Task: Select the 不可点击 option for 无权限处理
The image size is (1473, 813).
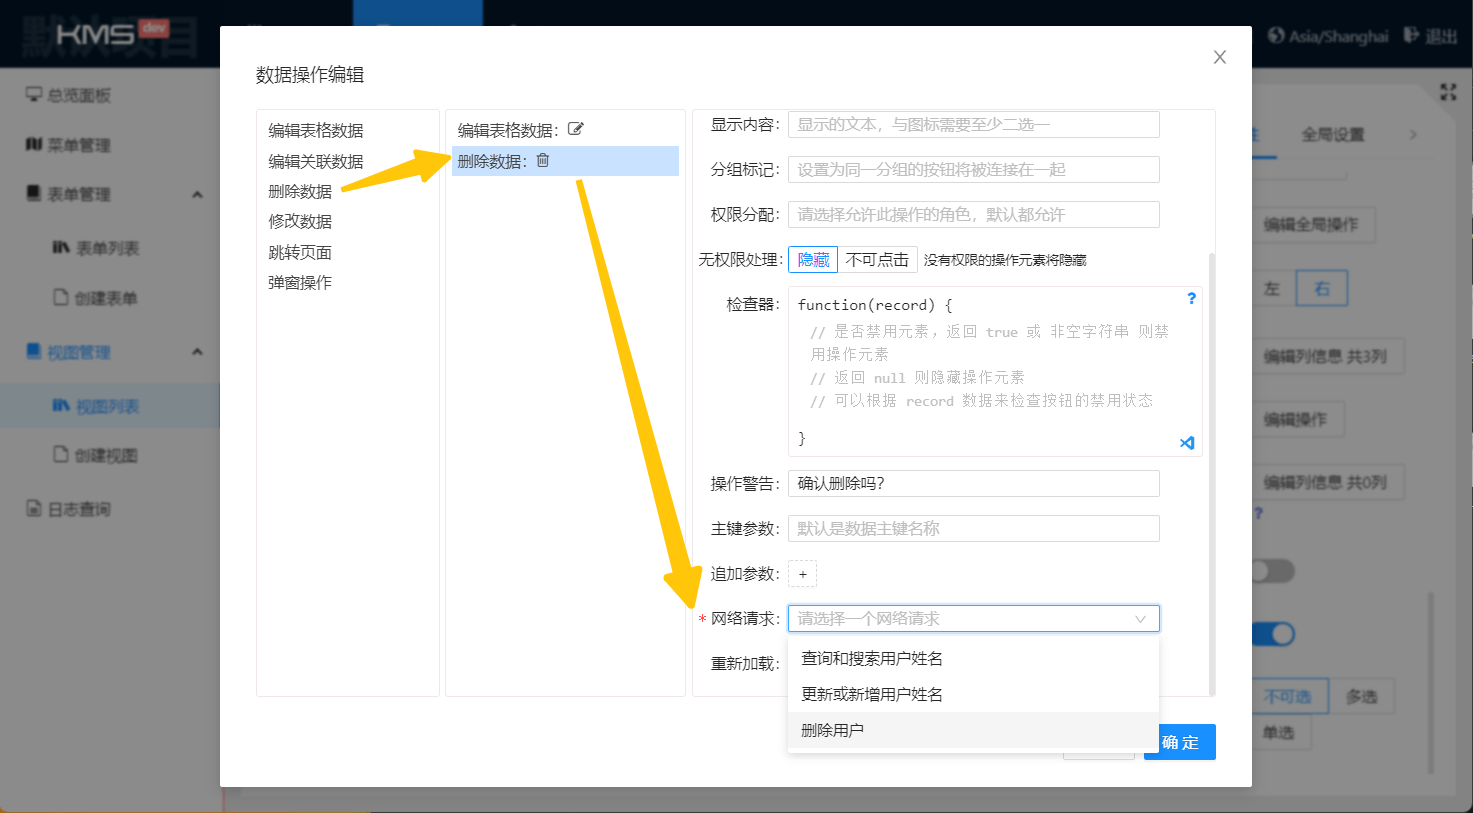Action: 877,260
